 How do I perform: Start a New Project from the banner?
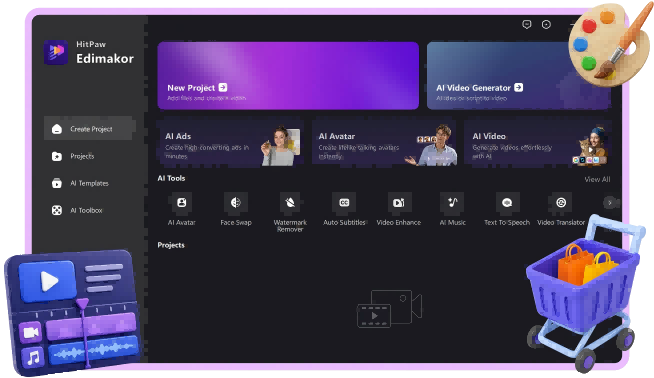[x=288, y=76]
